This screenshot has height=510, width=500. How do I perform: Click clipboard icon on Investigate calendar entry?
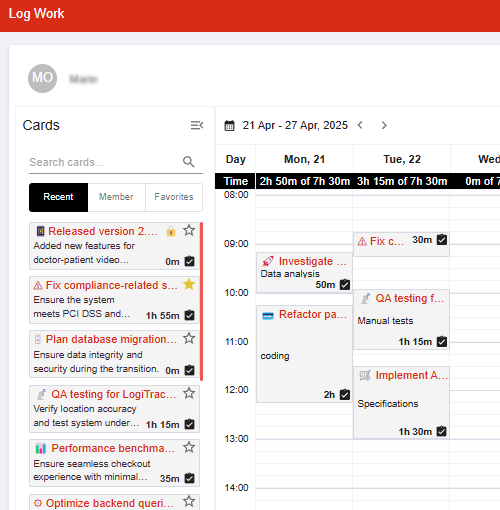pos(345,284)
